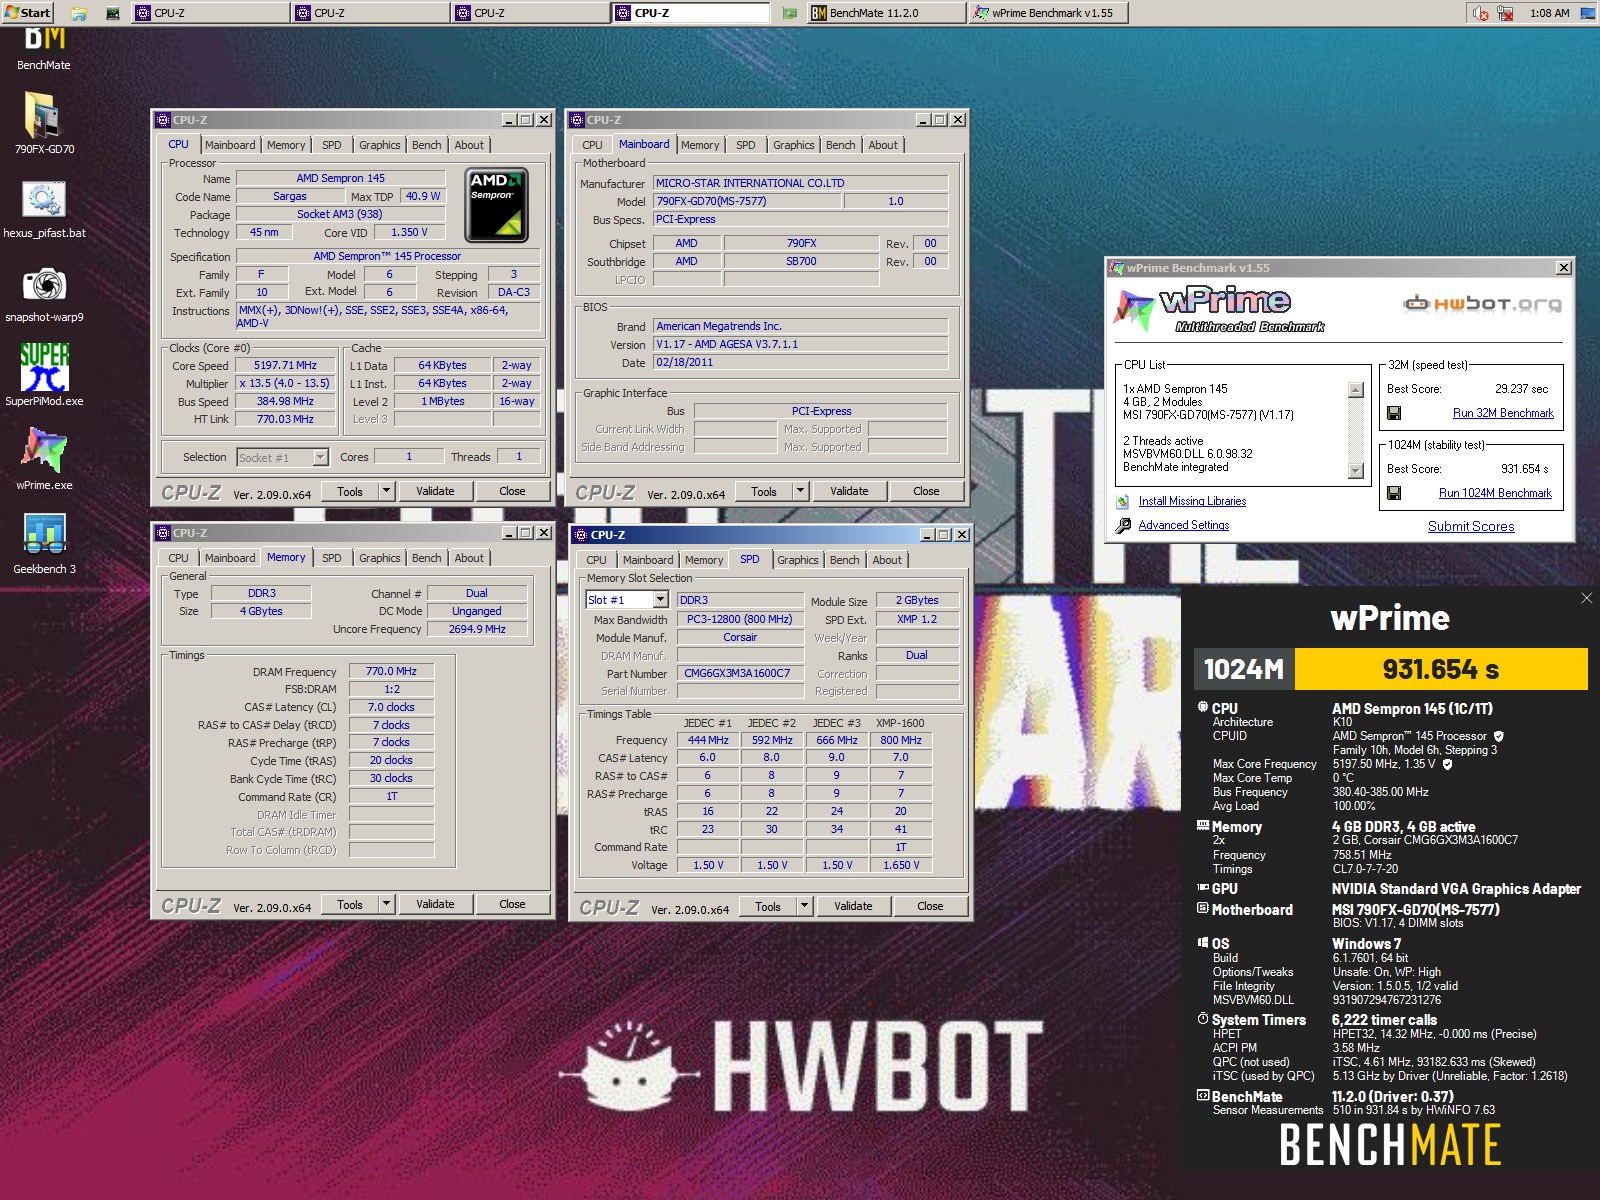The width and height of the screenshot is (1600, 1200).
Task: Click Tools button in SPD CPU-Z window
Action: point(768,906)
